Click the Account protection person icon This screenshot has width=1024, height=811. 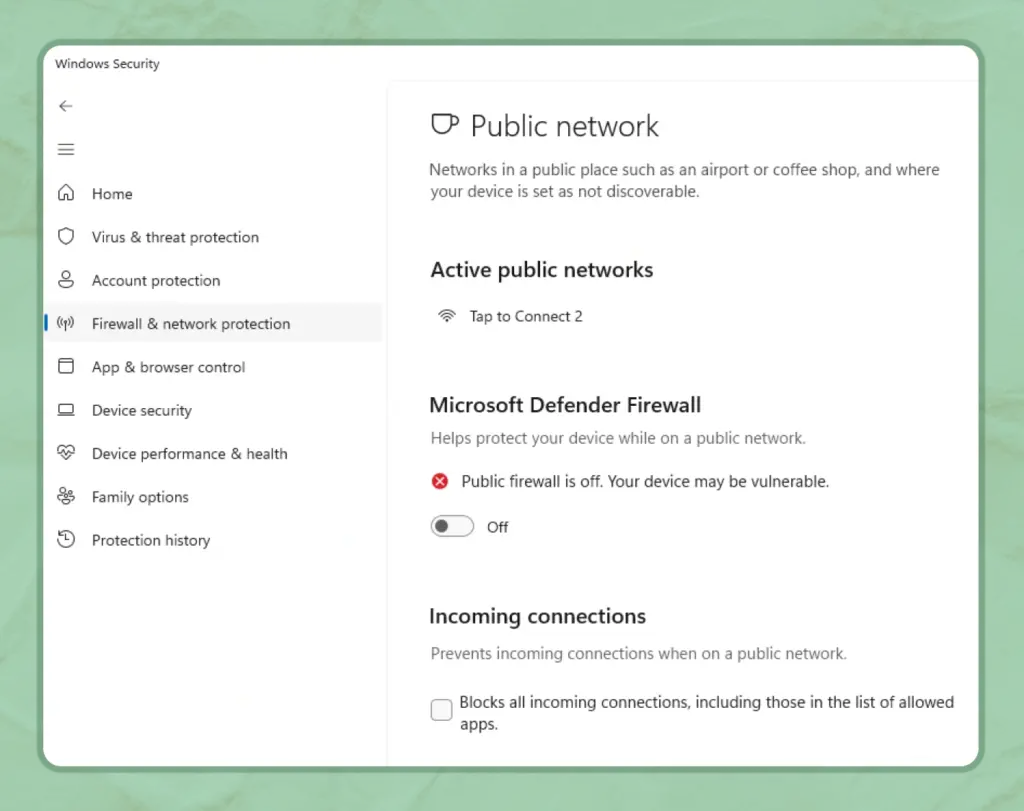[x=66, y=279]
